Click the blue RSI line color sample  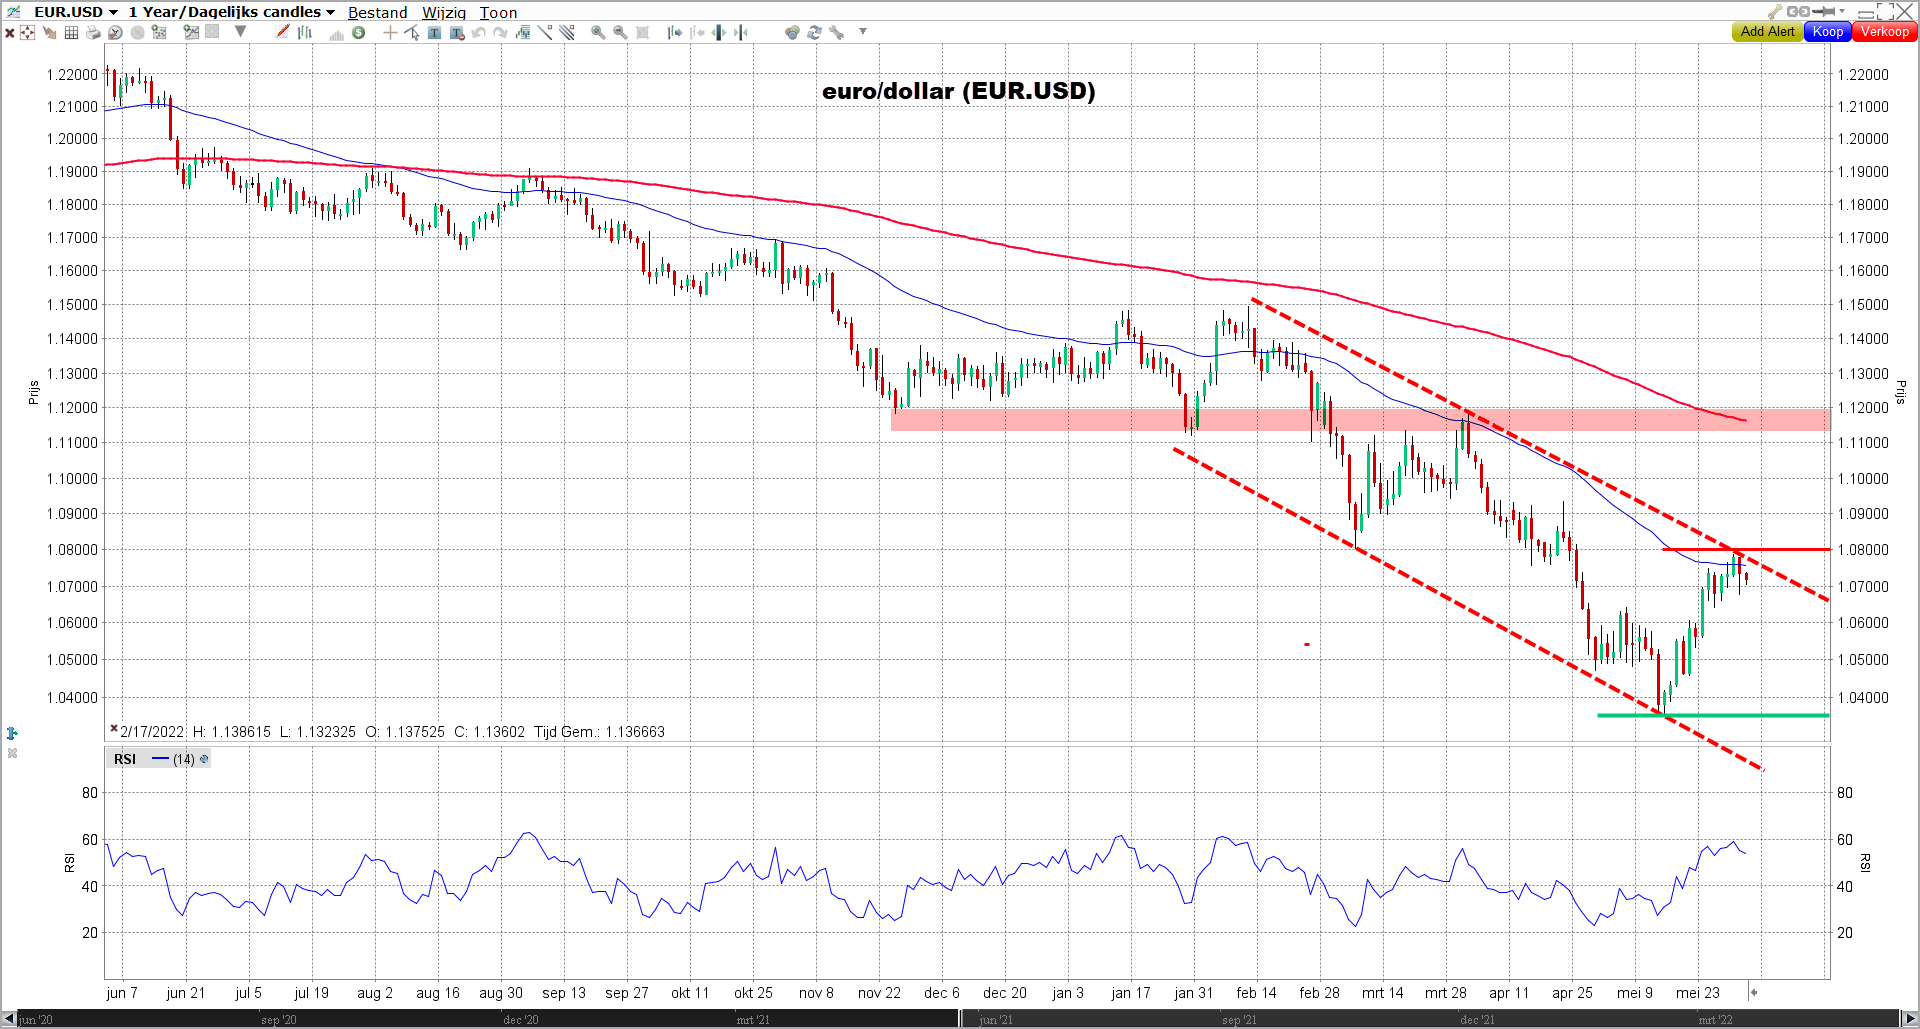pyautogui.click(x=160, y=759)
